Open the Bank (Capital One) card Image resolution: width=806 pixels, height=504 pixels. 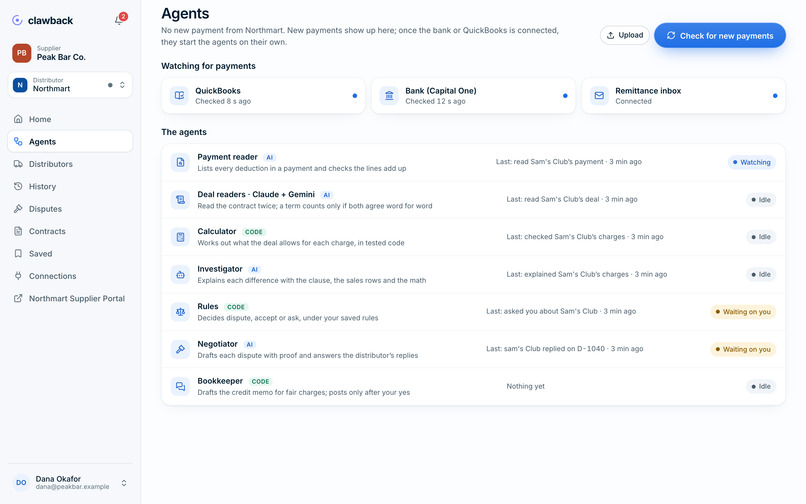[x=473, y=96]
